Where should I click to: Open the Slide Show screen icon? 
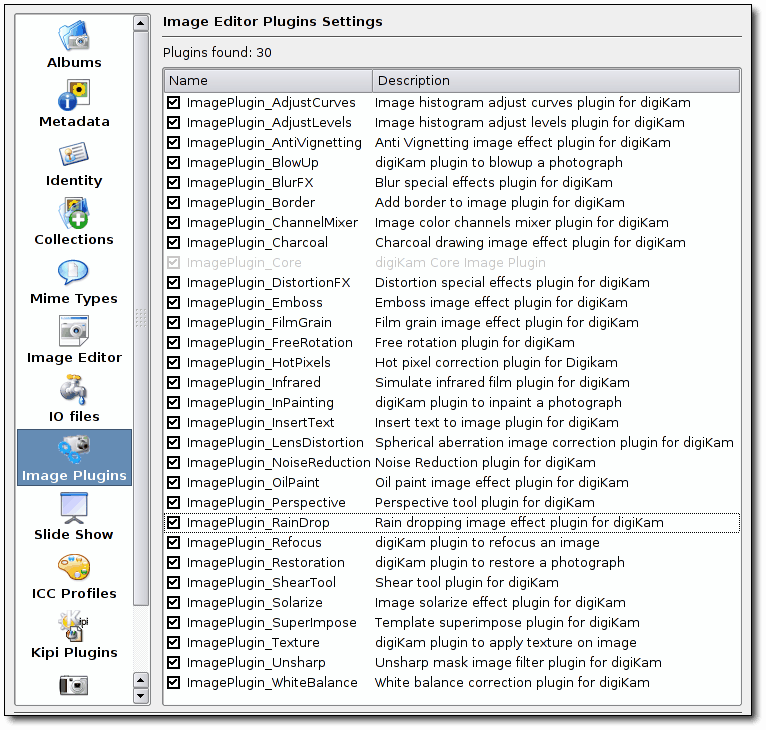click(74, 508)
